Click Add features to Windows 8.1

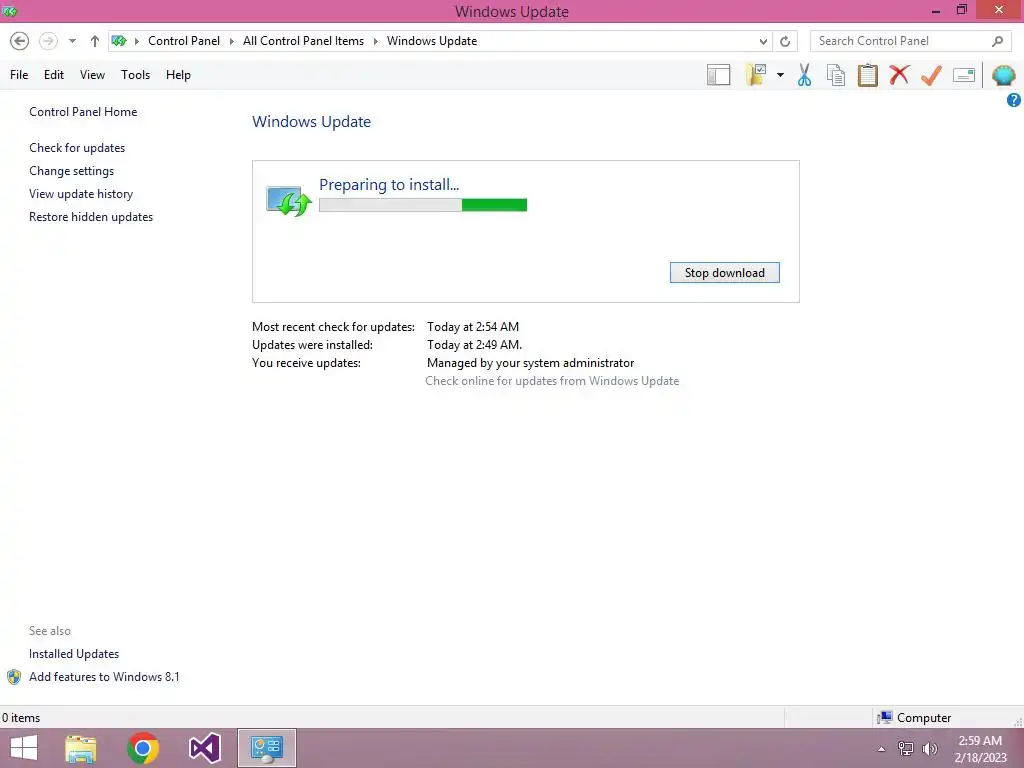coord(104,677)
